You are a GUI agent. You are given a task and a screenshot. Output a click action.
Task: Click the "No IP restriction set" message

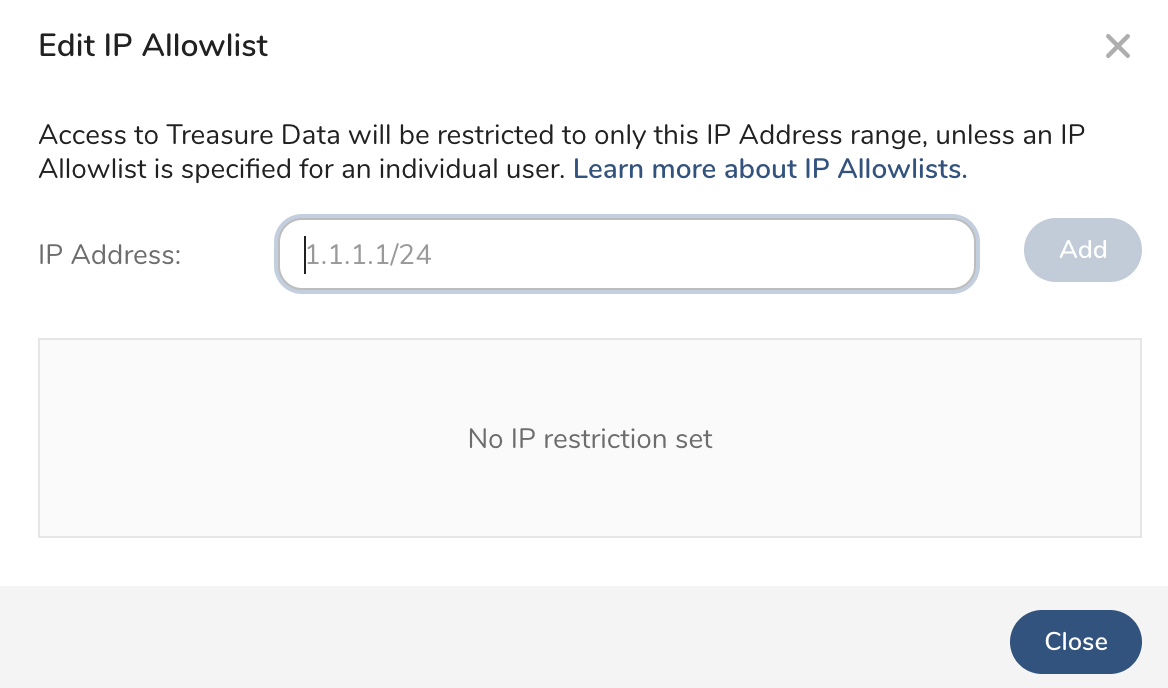coord(590,439)
